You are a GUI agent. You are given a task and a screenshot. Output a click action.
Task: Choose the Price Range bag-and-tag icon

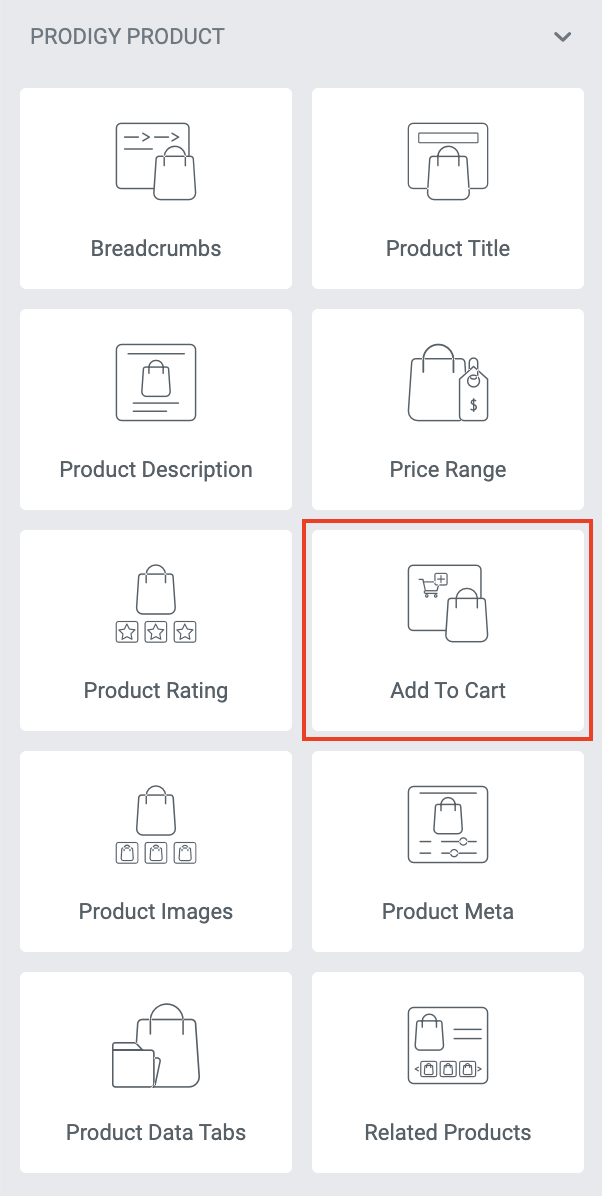point(448,382)
